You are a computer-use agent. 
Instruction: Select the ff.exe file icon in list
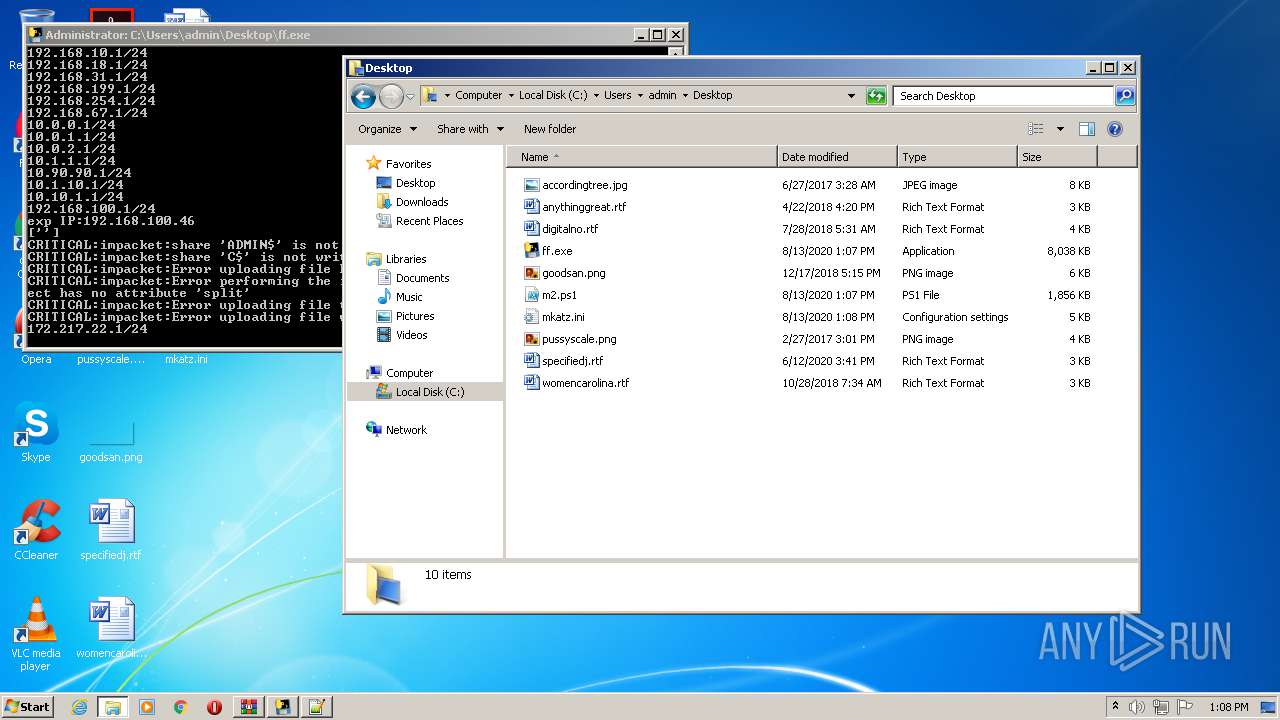[x=532, y=251]
